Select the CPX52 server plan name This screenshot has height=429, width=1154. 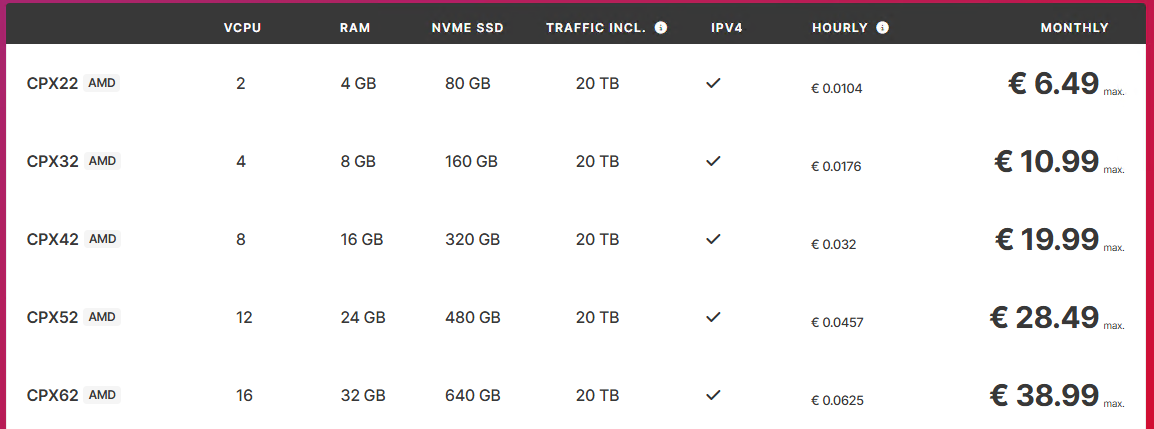(52, 317)
